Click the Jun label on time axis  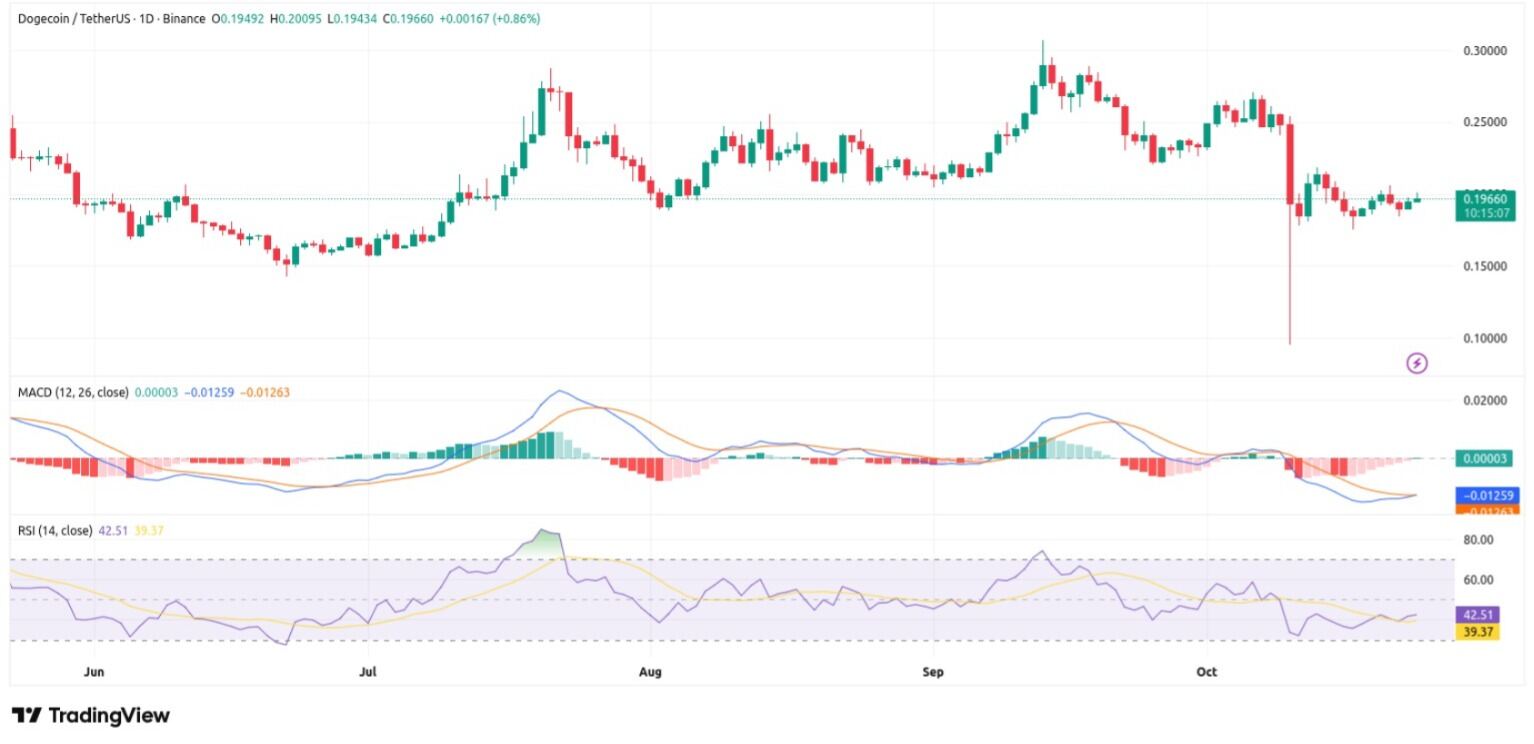[x=95, y=671]
